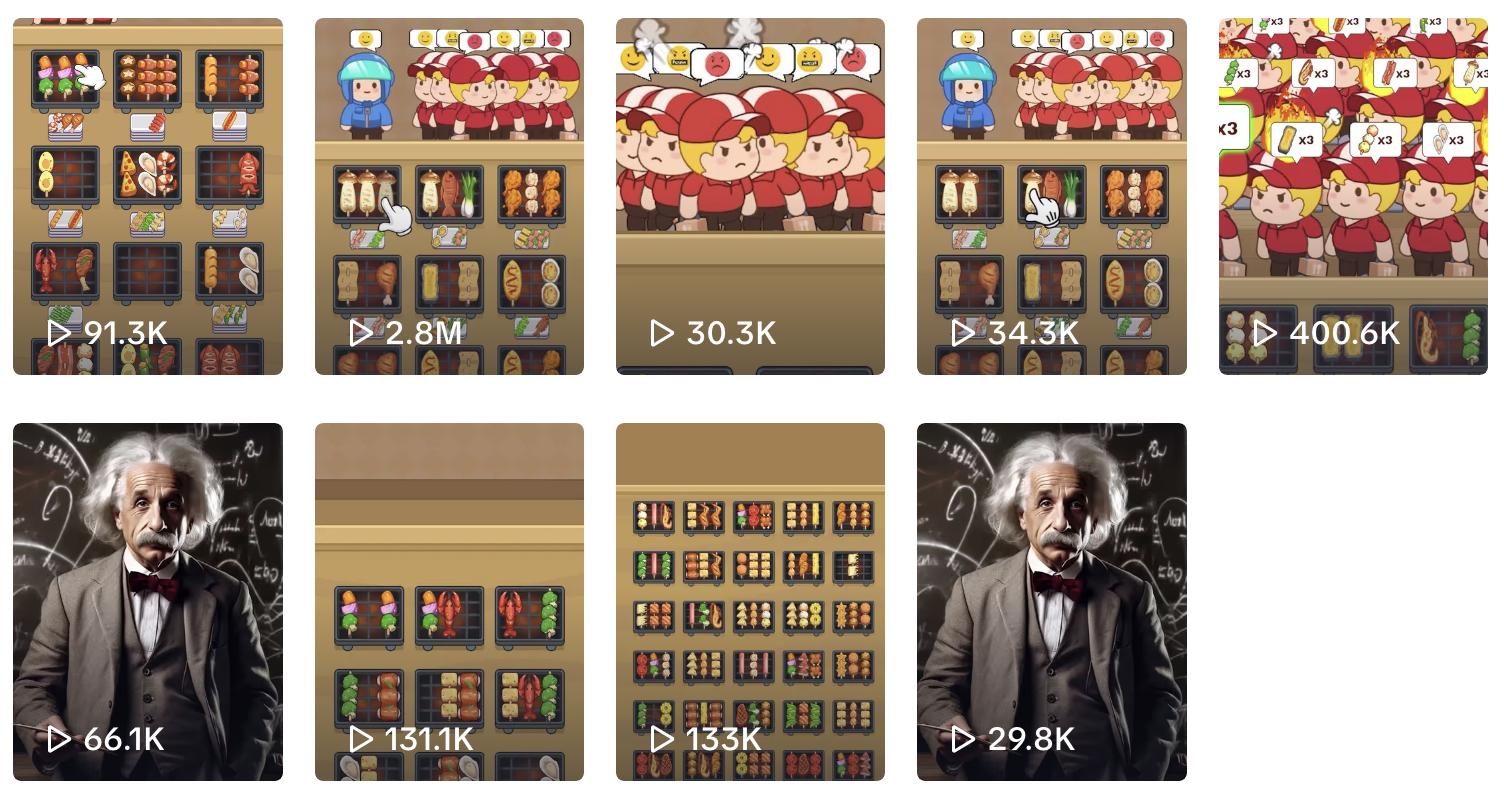Click the play icon beside 66.1K views
Viewport: 1504px width, 798px height.
pyautogui.click(x=59, y=739)
